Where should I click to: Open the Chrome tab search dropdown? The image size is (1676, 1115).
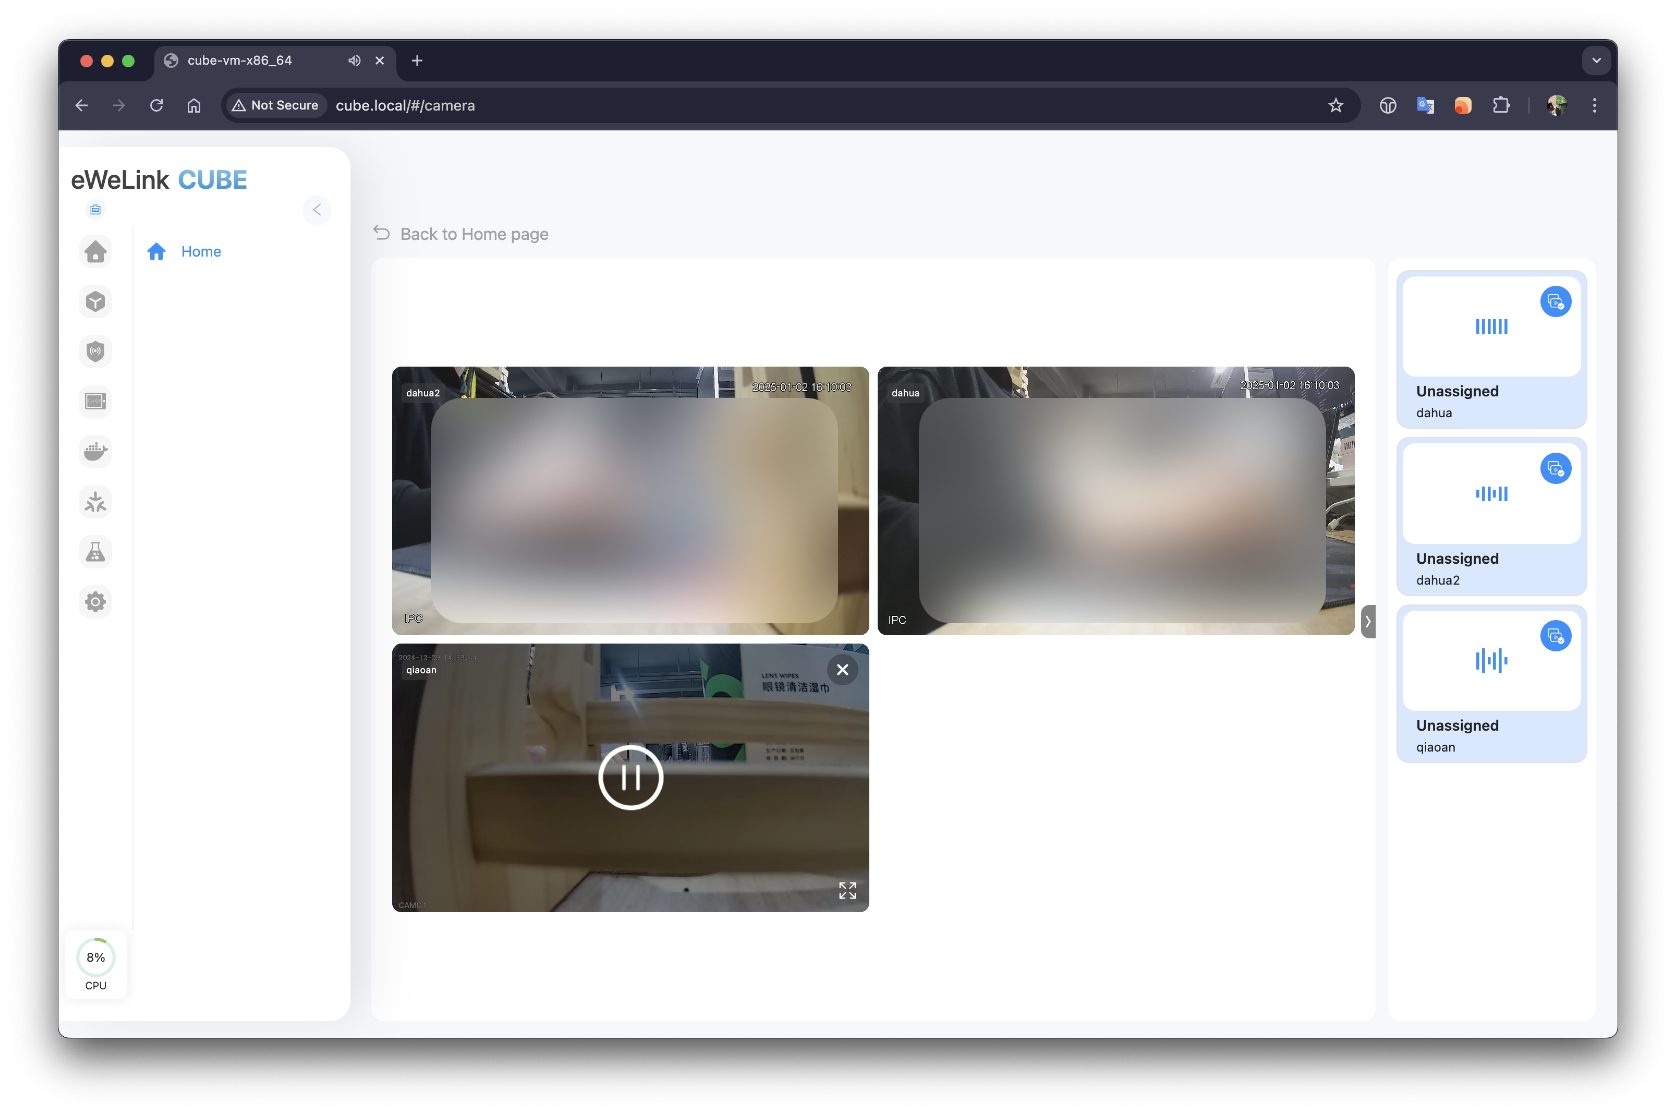1596,61
